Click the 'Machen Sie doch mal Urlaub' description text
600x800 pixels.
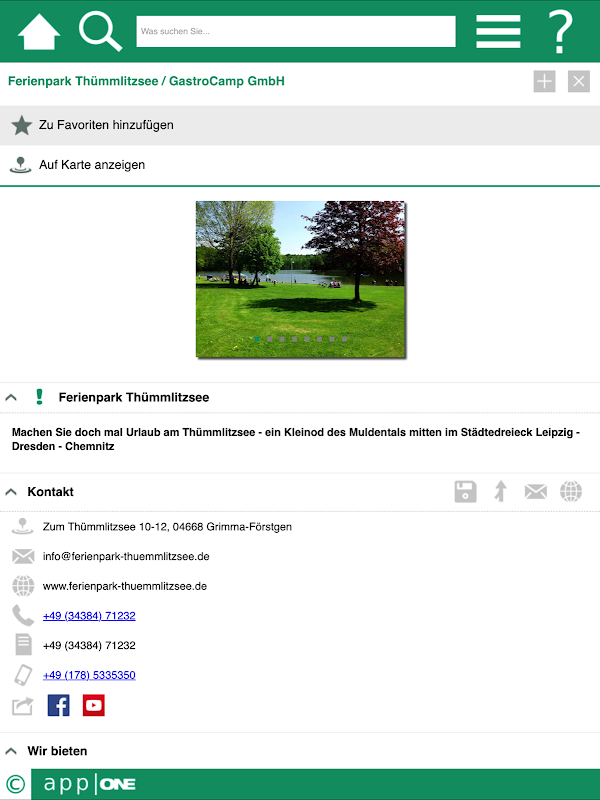click(296, 439)
